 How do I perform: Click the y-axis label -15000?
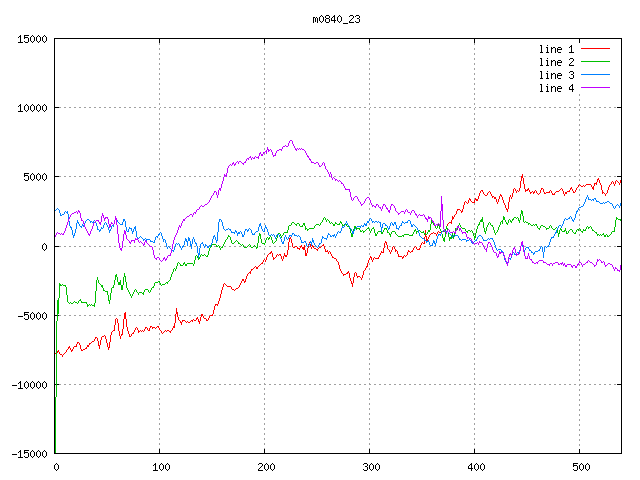point(29,454)
